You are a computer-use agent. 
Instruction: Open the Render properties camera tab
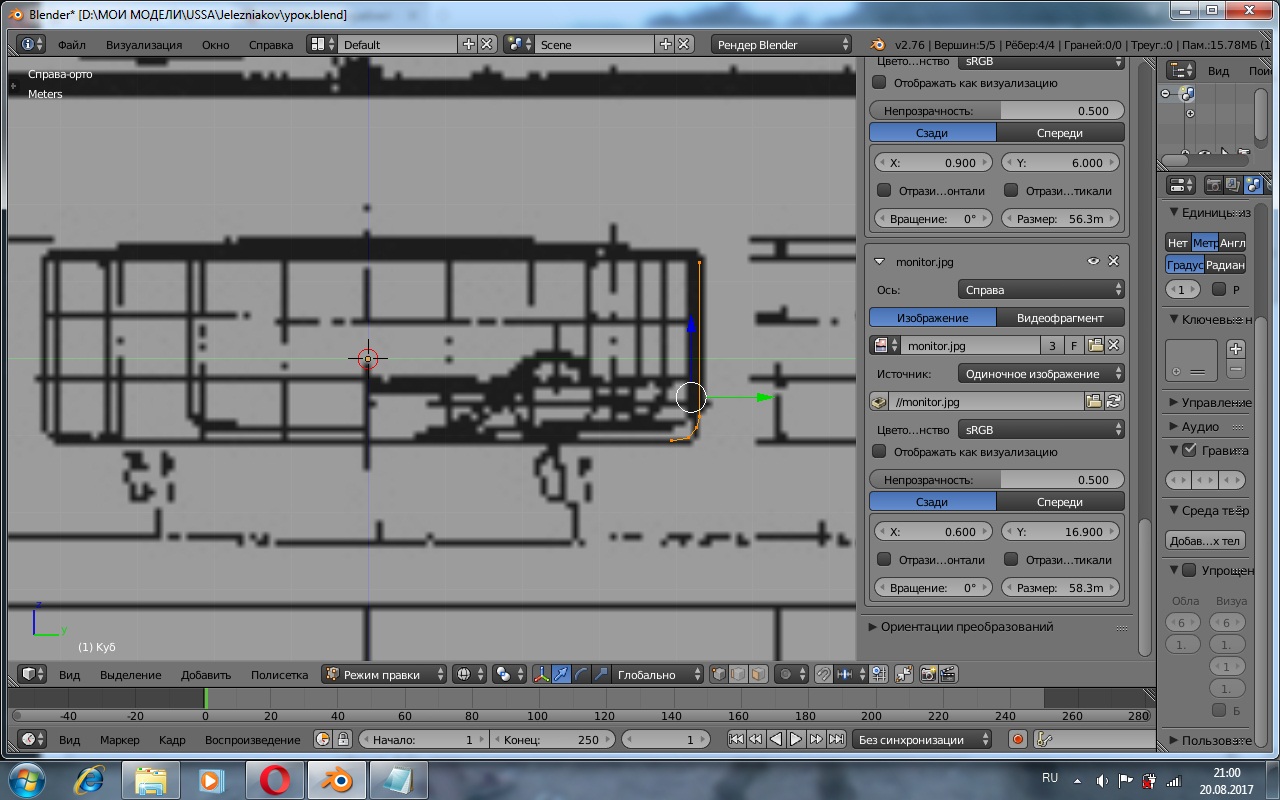(1213, 185)
